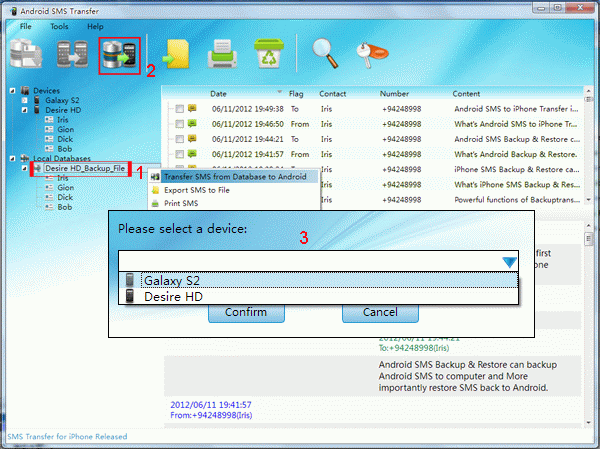Click the backup SMS to database toolbar icon
The width and height of the screenshot is (600, 449).
pos(26,54)
